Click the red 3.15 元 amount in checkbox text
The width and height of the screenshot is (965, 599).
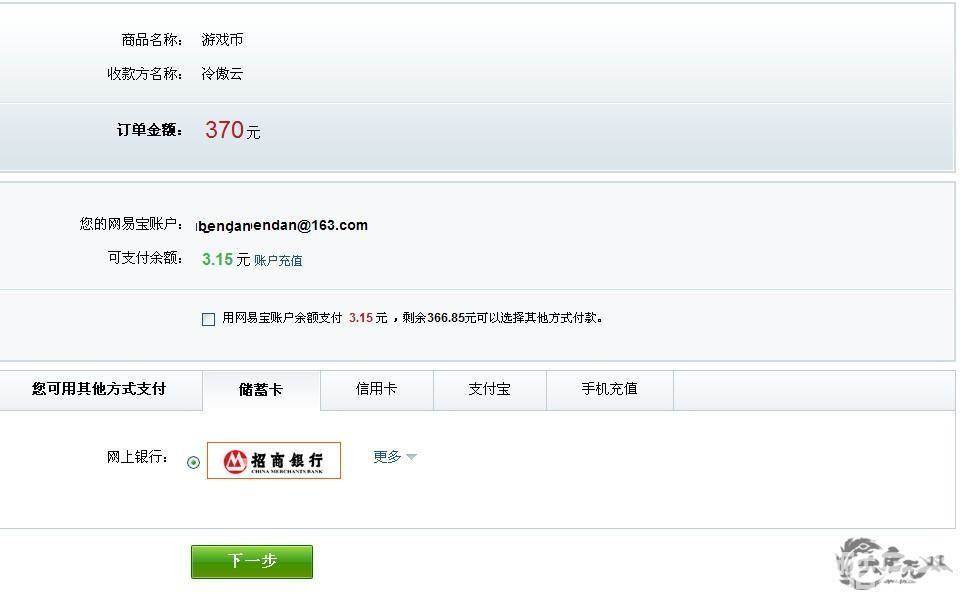point(368,318)
